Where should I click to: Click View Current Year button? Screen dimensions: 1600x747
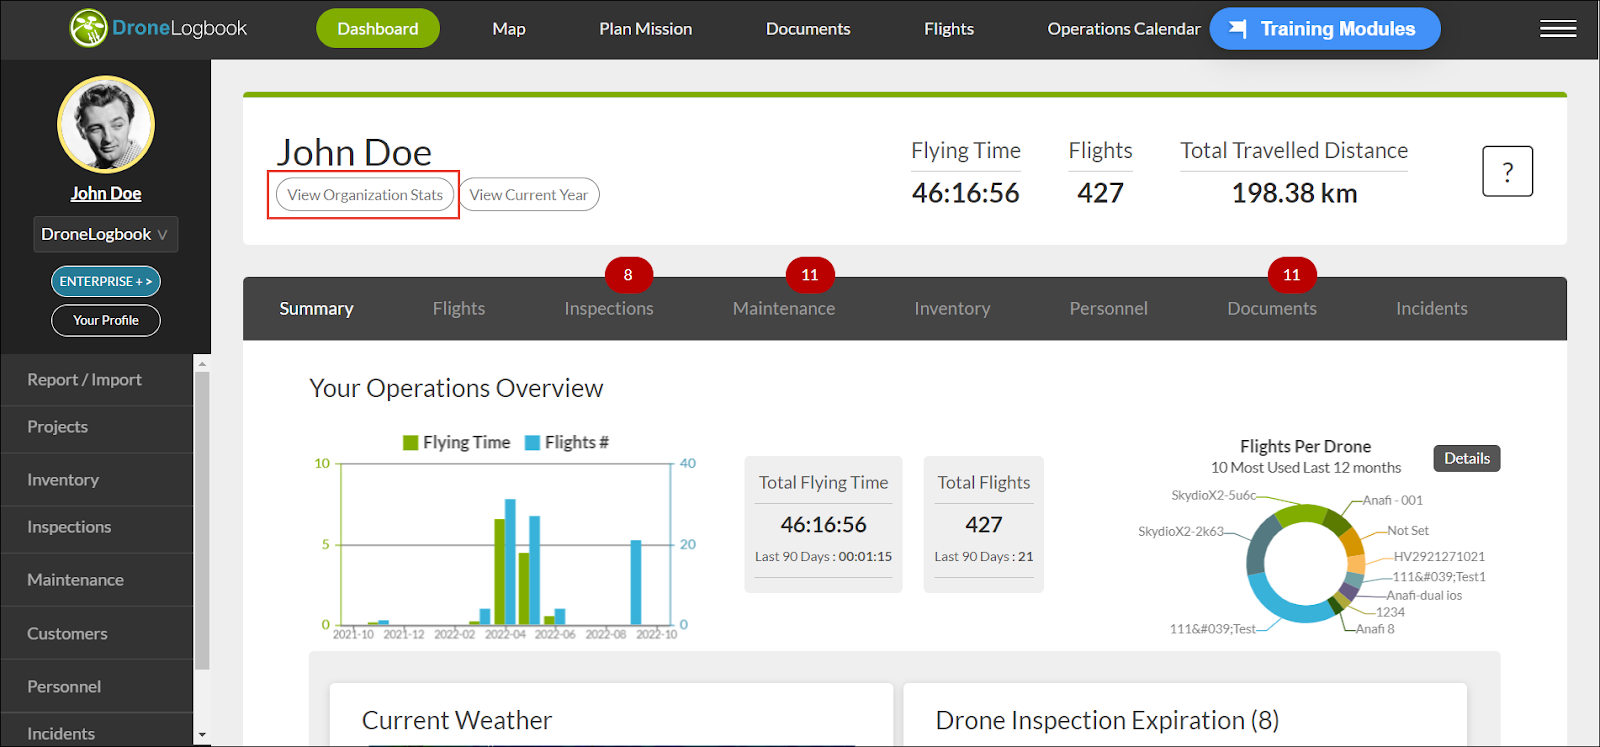529,195
